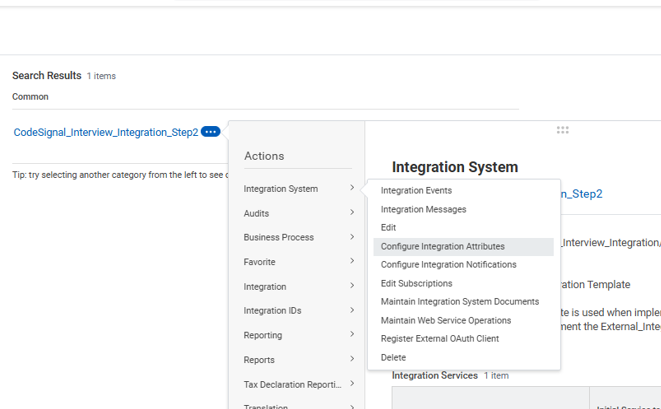Click the tip text about selecting another category

pos(120,175)
